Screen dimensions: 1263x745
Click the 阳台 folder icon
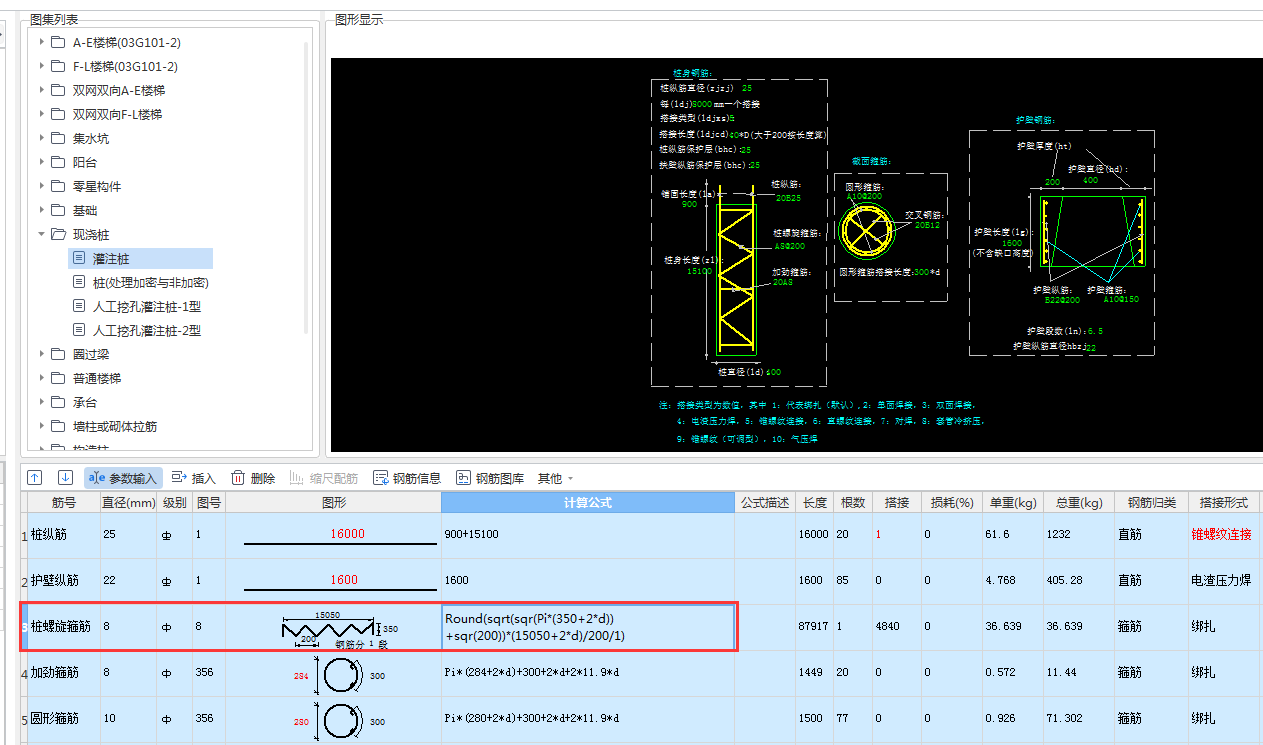pos(58,162)
